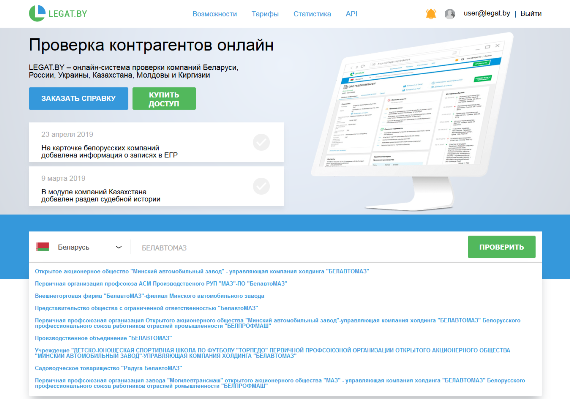The image size is (570, 399).
Task: Open the Тарифы menu item
Action: (x=265, y=14)
